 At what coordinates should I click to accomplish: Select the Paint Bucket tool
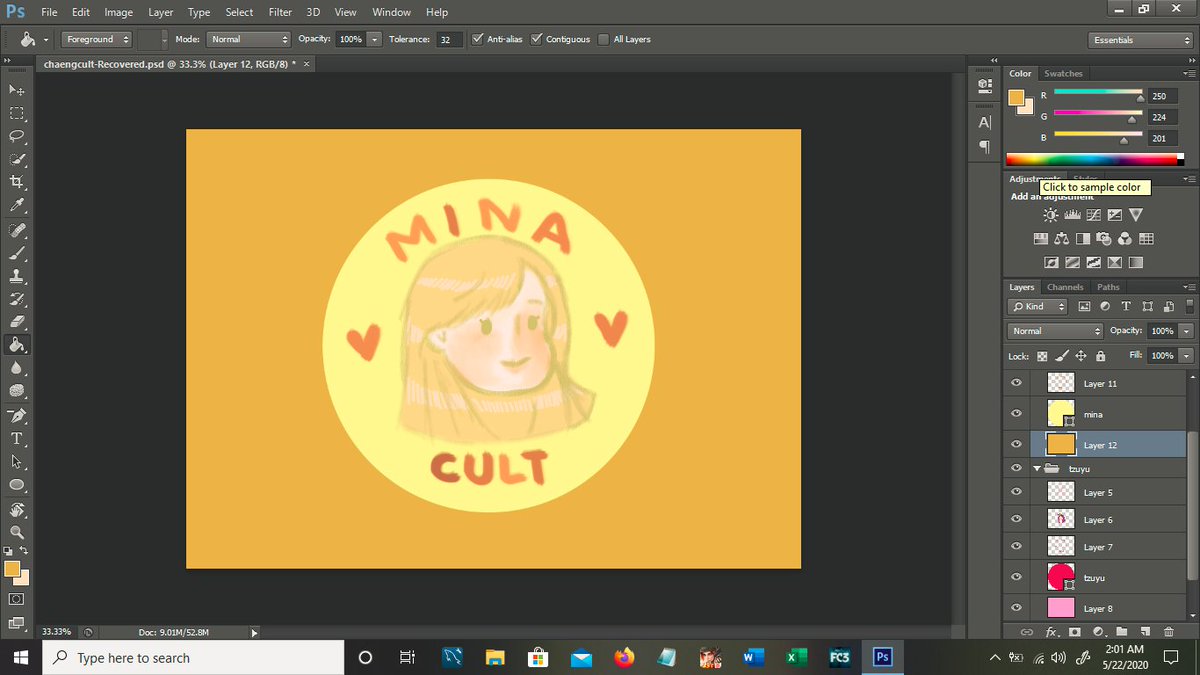tap(17, 345)
